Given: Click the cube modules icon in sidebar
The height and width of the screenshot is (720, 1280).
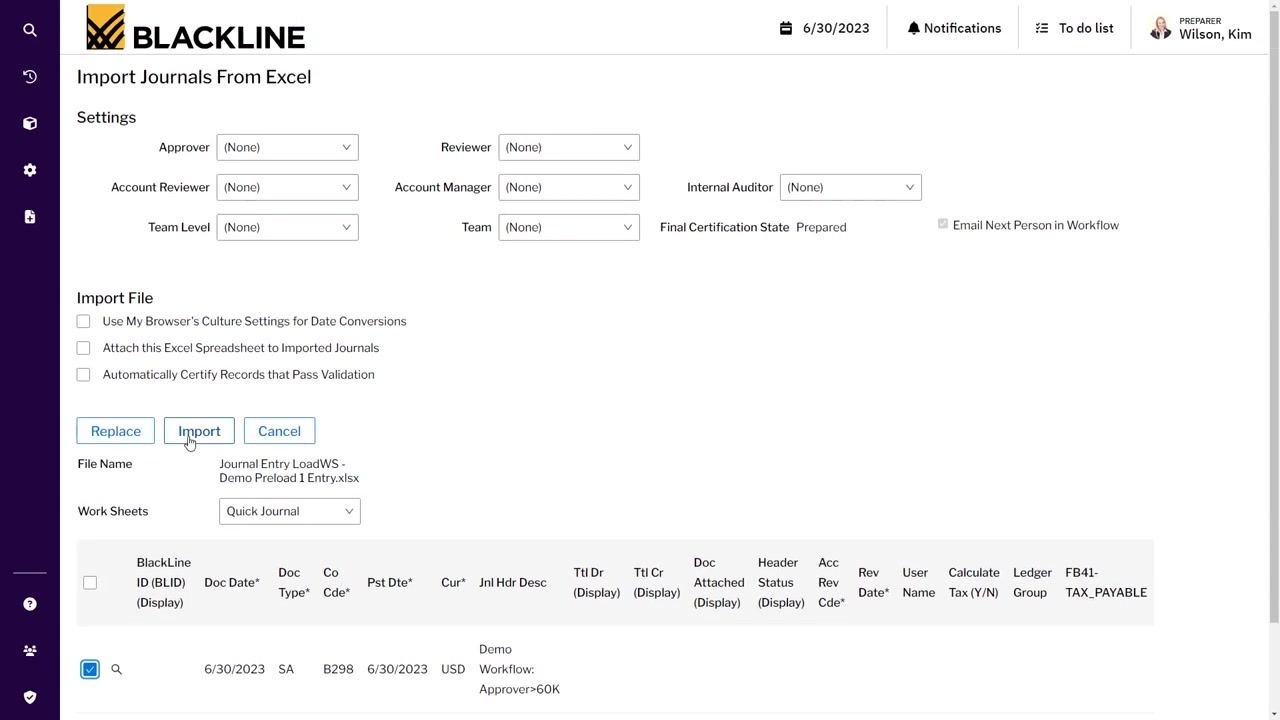Looking at the screenshot, I should point(30,123).
